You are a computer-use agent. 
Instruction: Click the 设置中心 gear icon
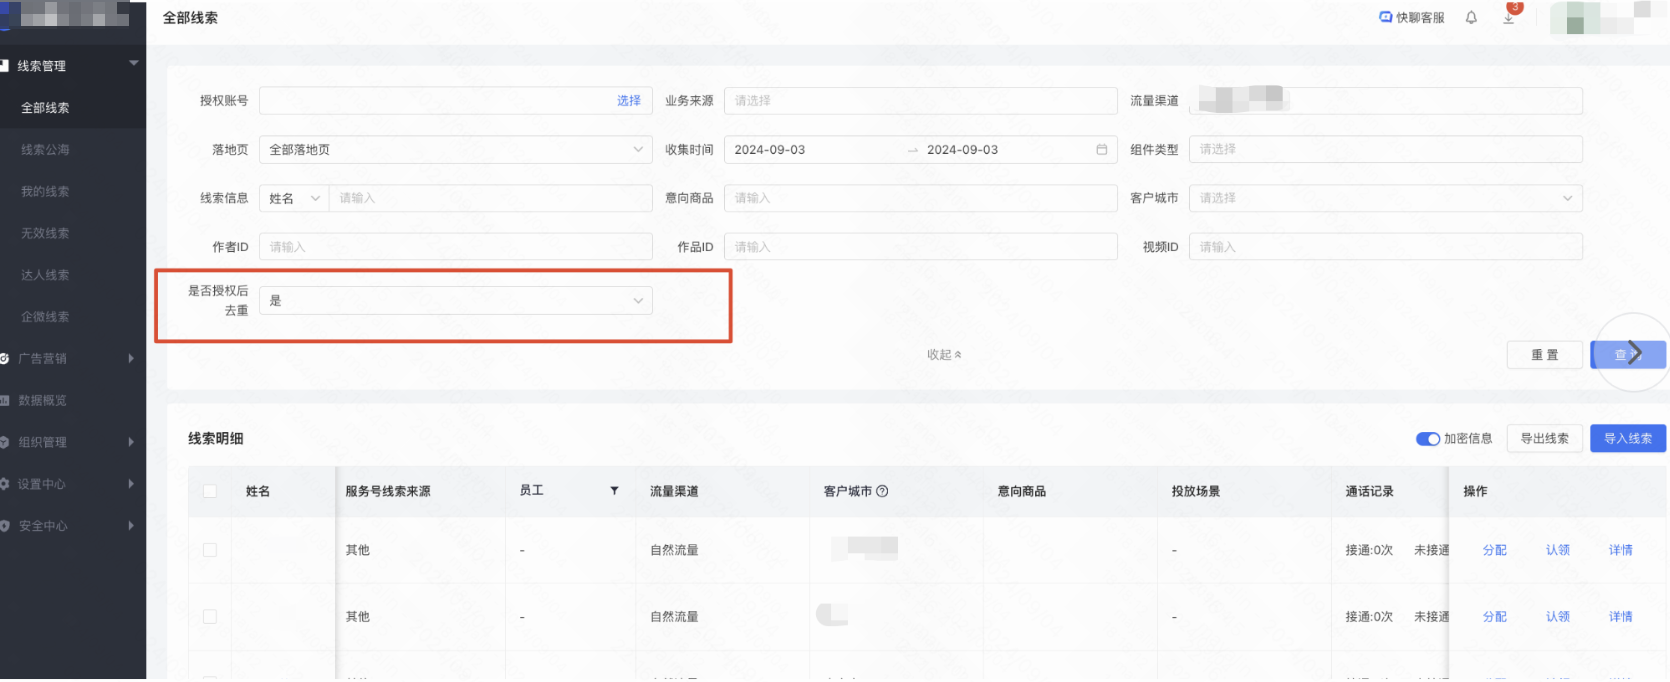[x=5, y=484]
